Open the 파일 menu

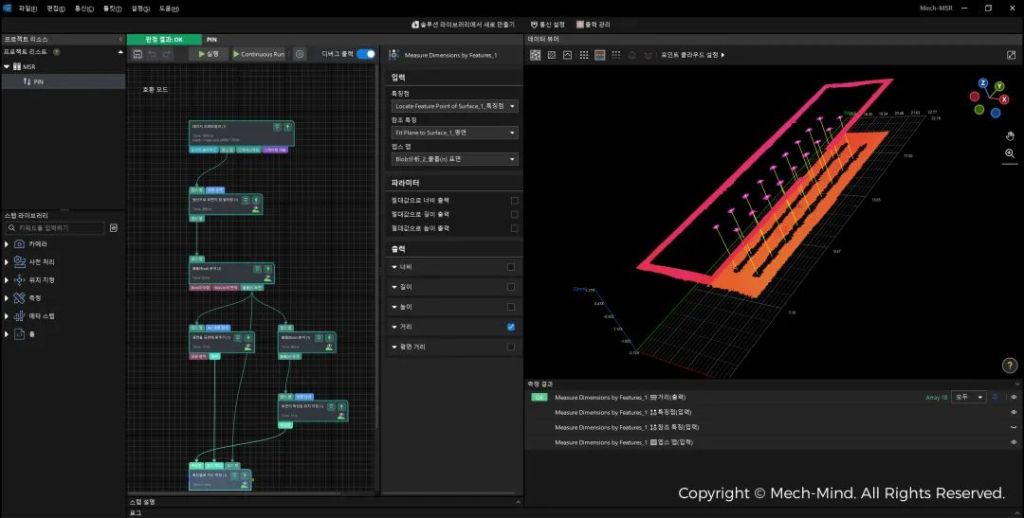tap(26, 7)
